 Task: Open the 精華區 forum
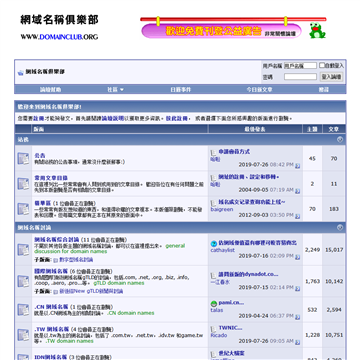click(42, 203)
